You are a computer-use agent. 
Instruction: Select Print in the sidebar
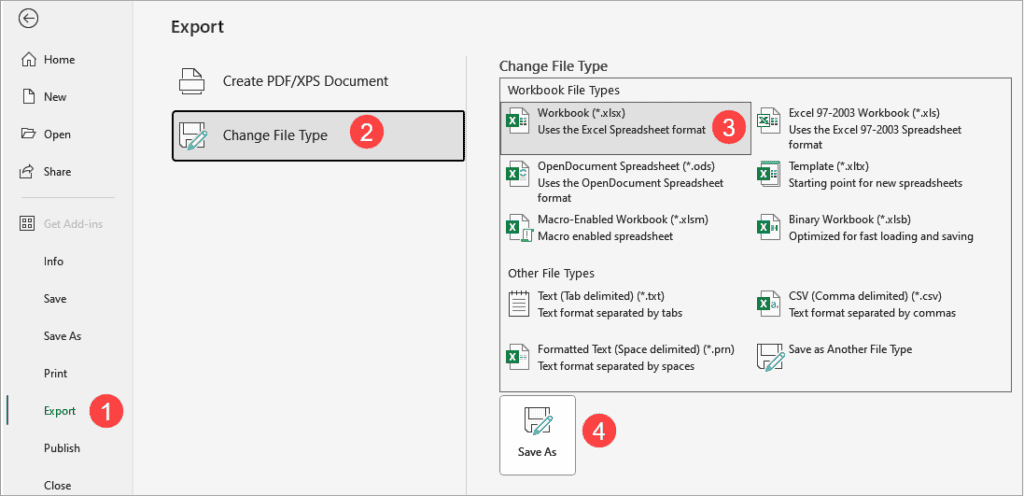pyautogui.click(x=56, y=373)
